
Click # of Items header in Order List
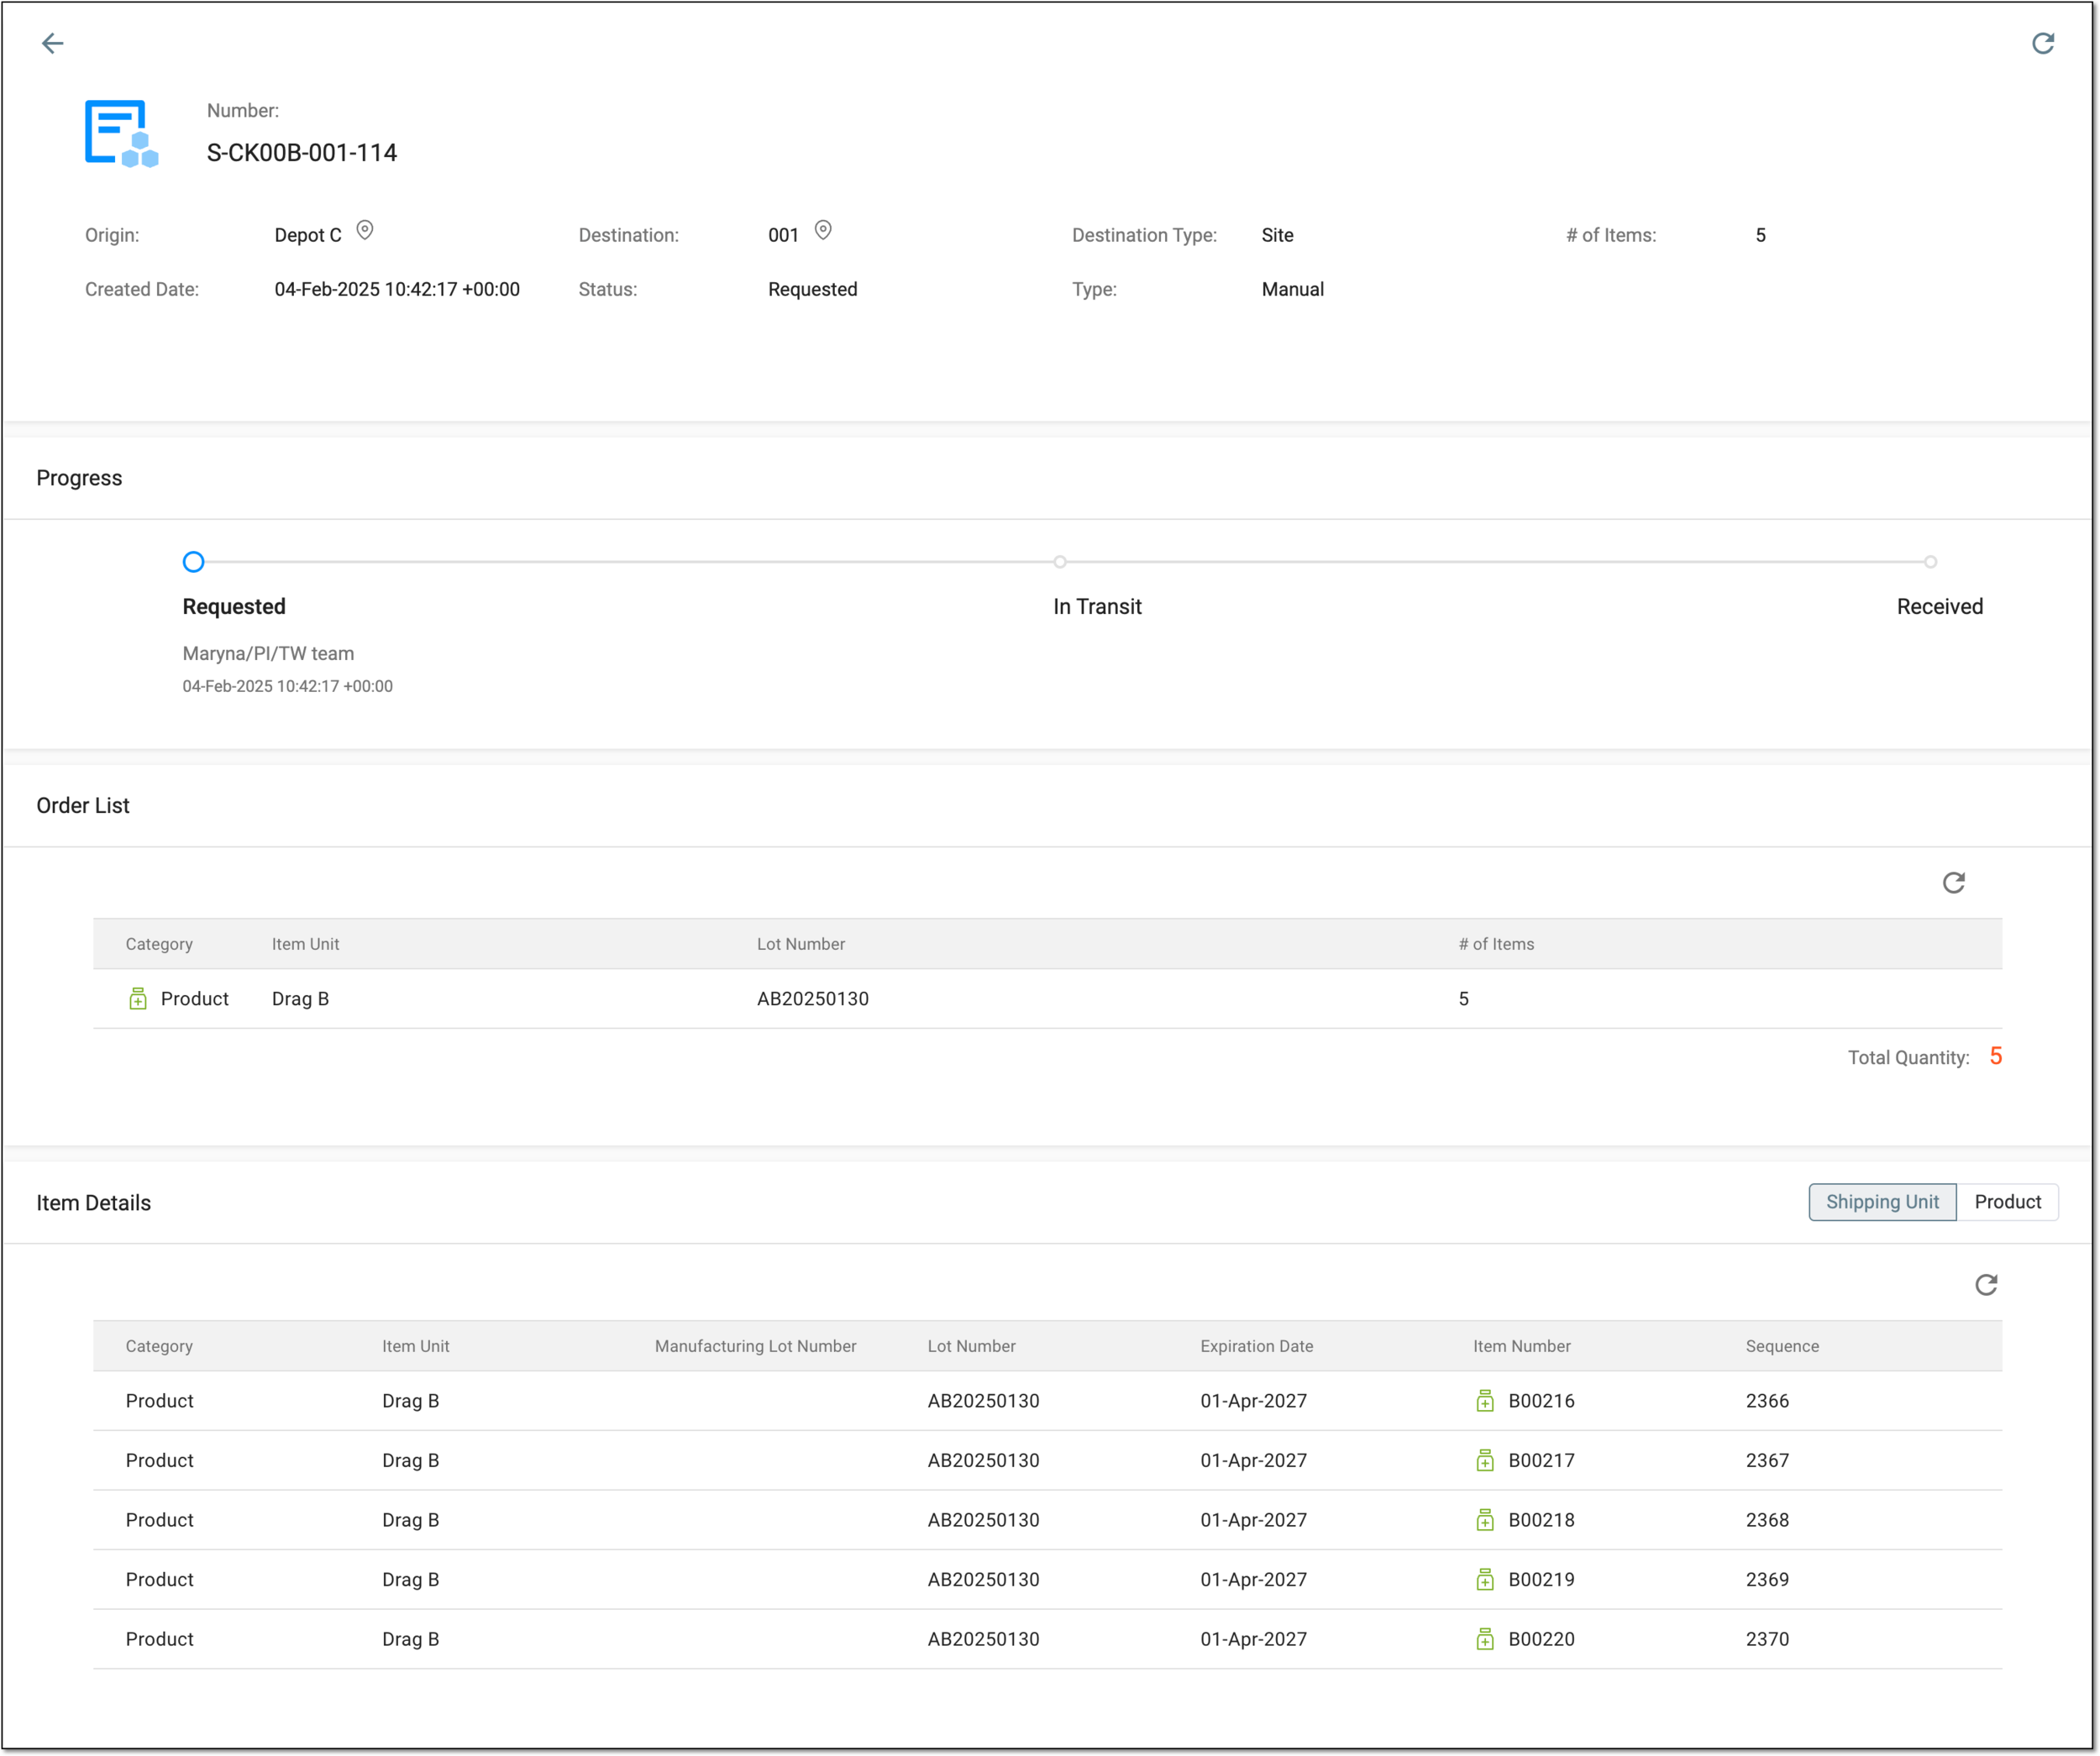click(1496, 944)
